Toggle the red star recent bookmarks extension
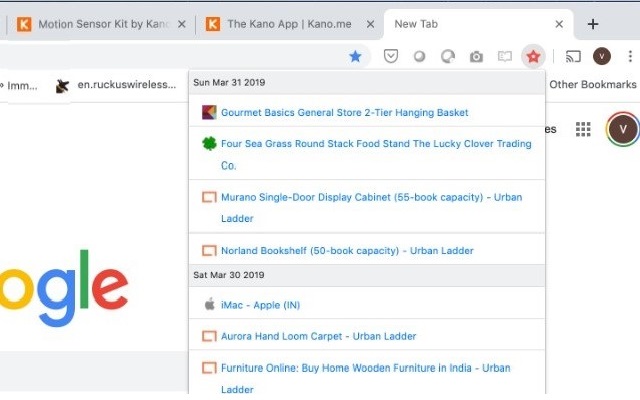 point(533,56)
